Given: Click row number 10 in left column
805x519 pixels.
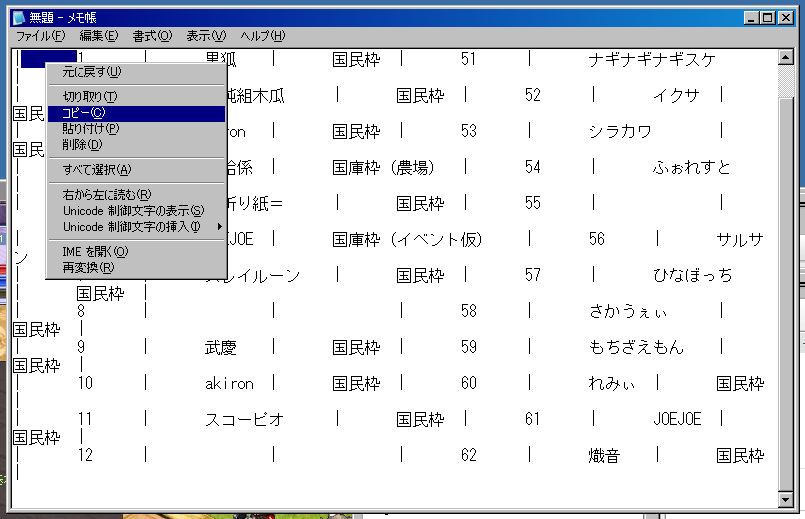Looking at the screenshot, I should pyautogui.click(x=85, y=383).
